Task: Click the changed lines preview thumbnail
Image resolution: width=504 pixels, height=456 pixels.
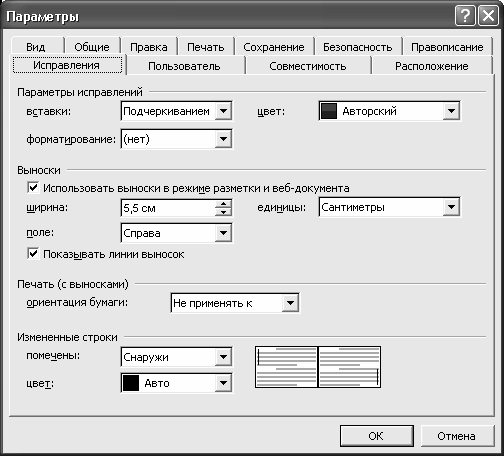Action: pyautogui.click(x=318, y=367)
